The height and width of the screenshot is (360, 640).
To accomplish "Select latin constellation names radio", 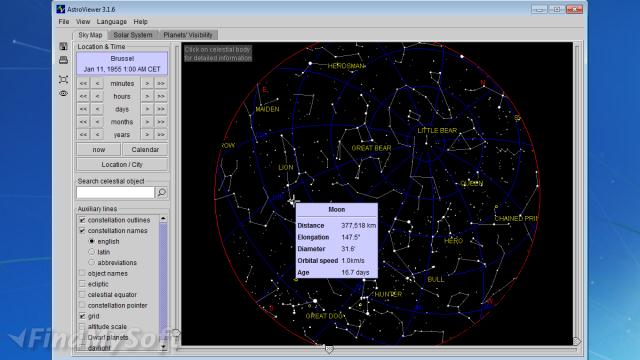I will point(91,252).
